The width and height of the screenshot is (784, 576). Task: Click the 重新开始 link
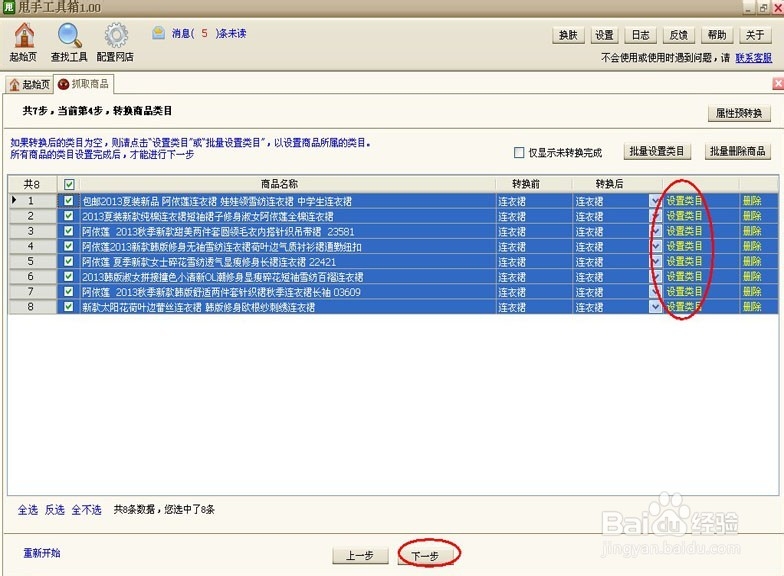pyautogui.click(x=42, y=553)
